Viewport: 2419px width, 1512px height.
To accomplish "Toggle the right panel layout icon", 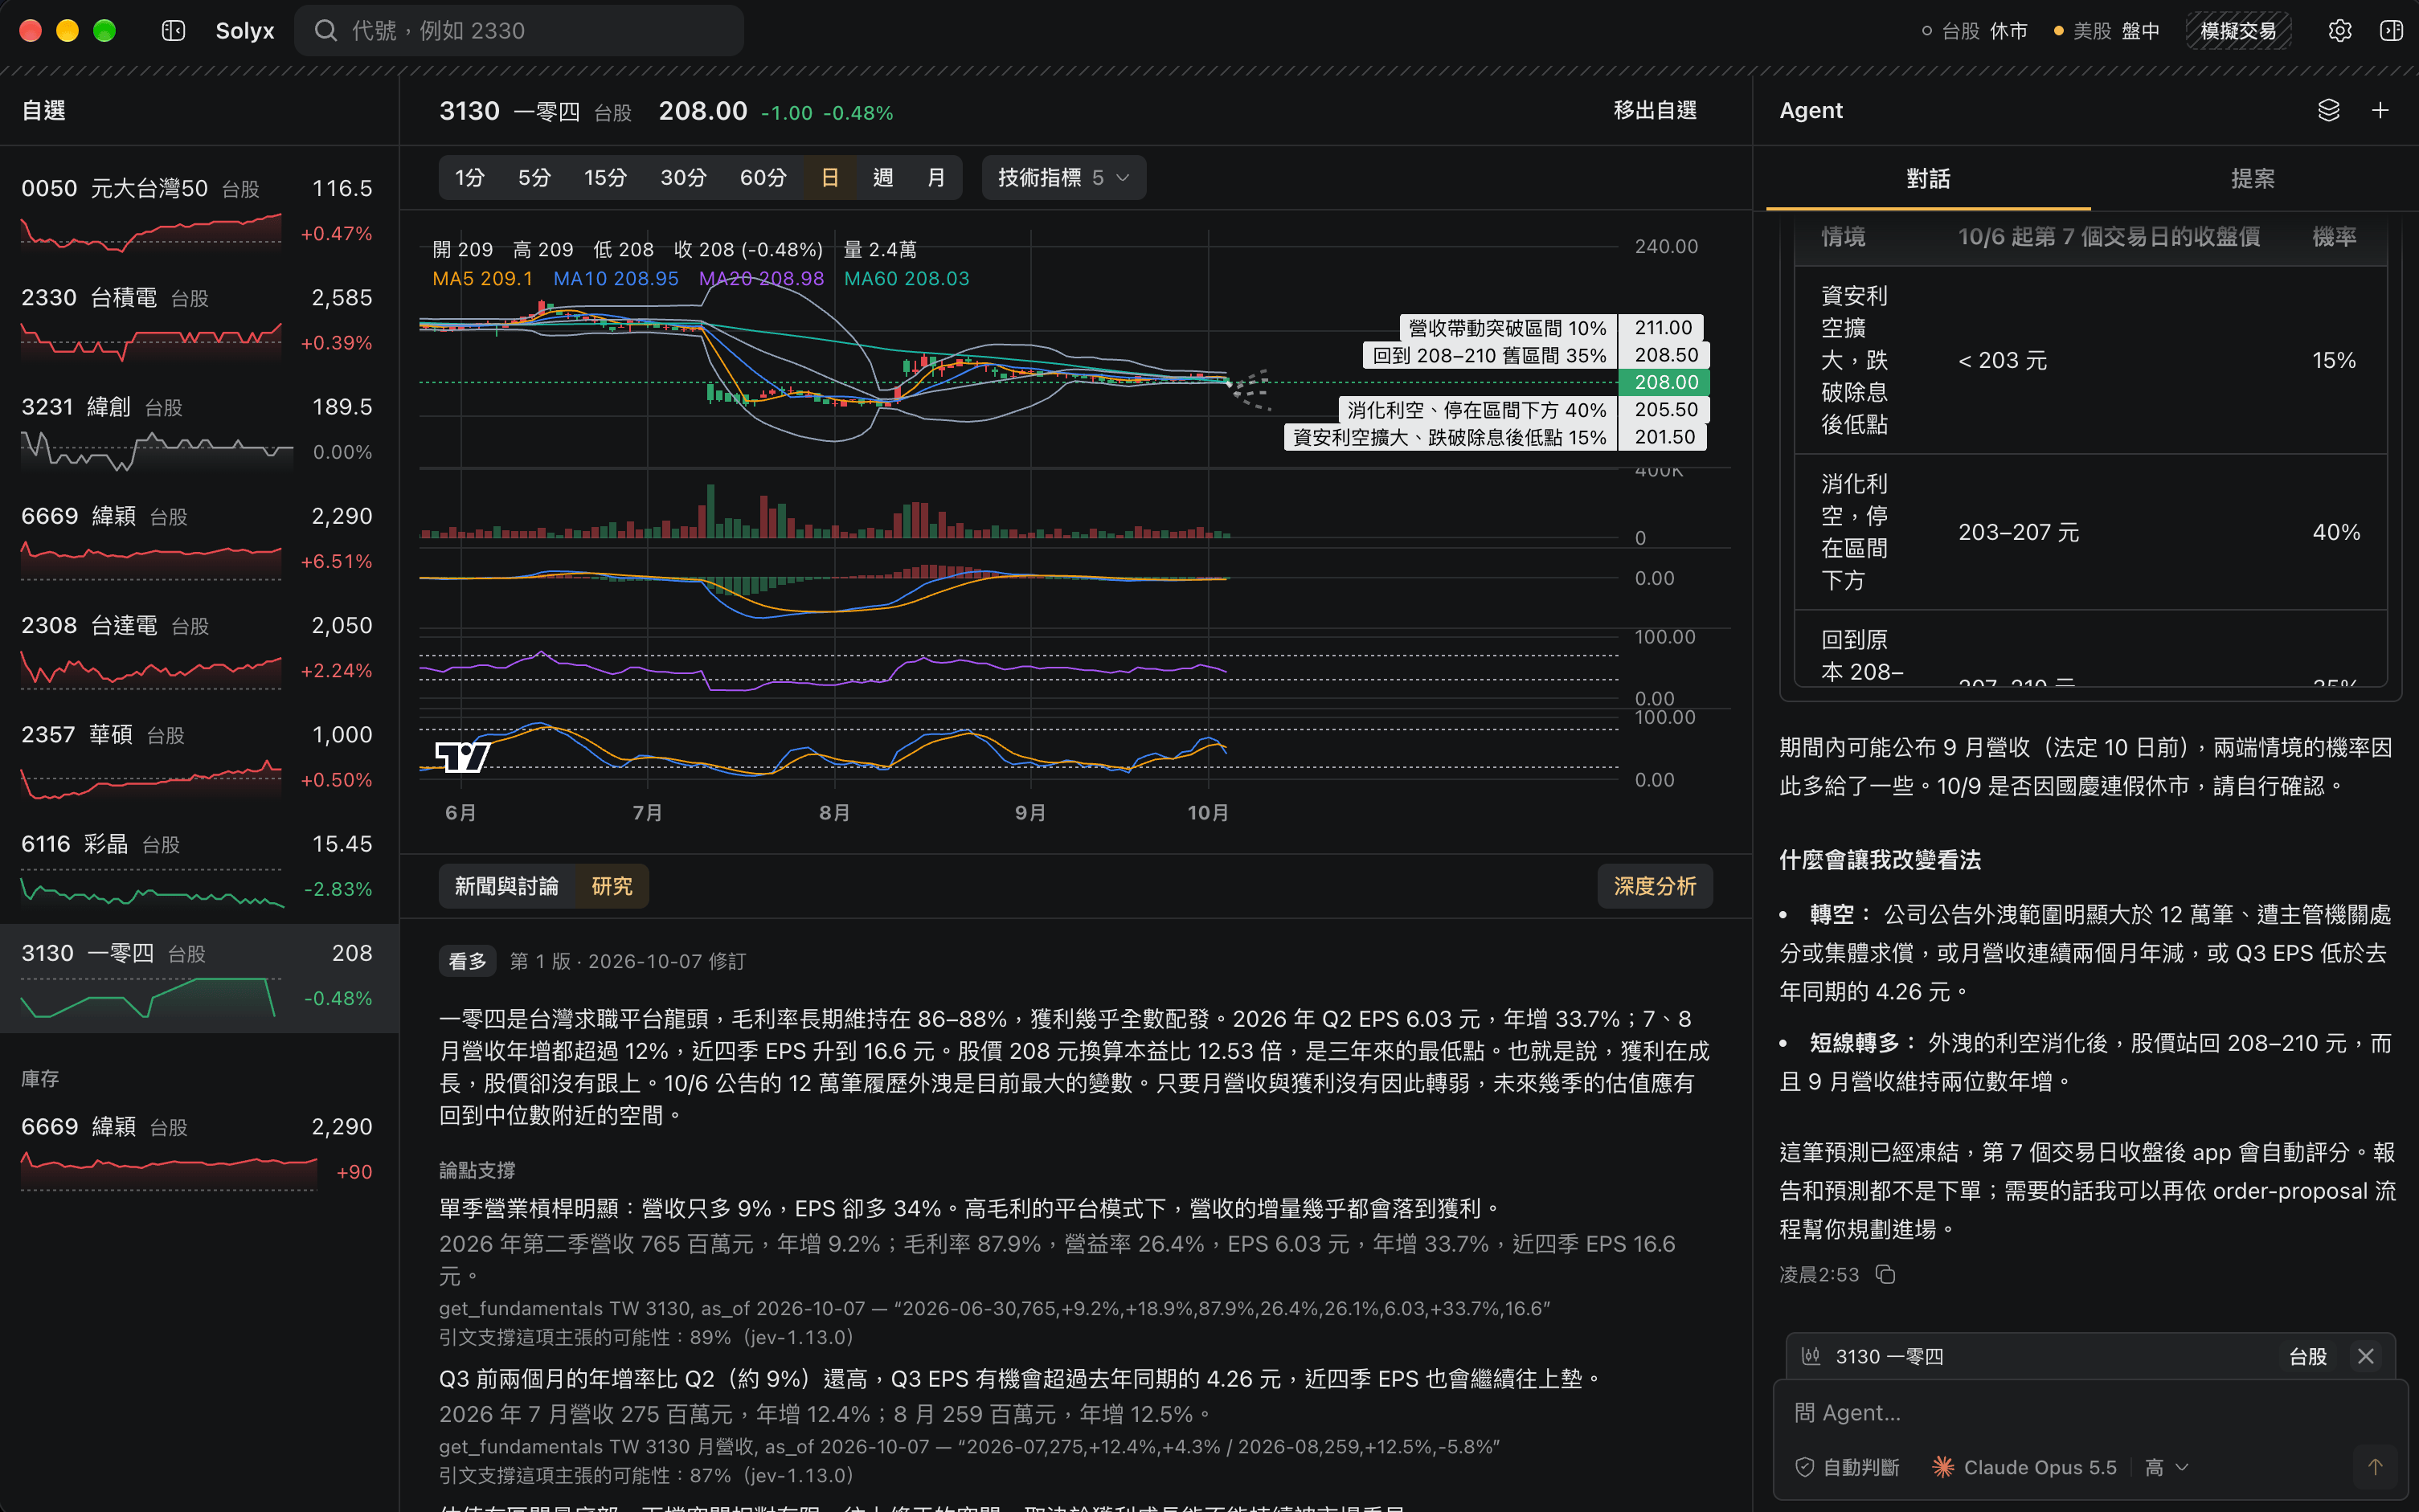I will [x=2391, y=31].
